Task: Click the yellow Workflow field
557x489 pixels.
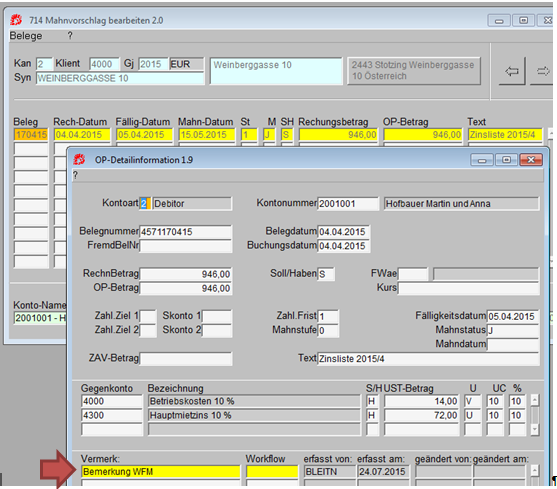Action: [272, 472]
